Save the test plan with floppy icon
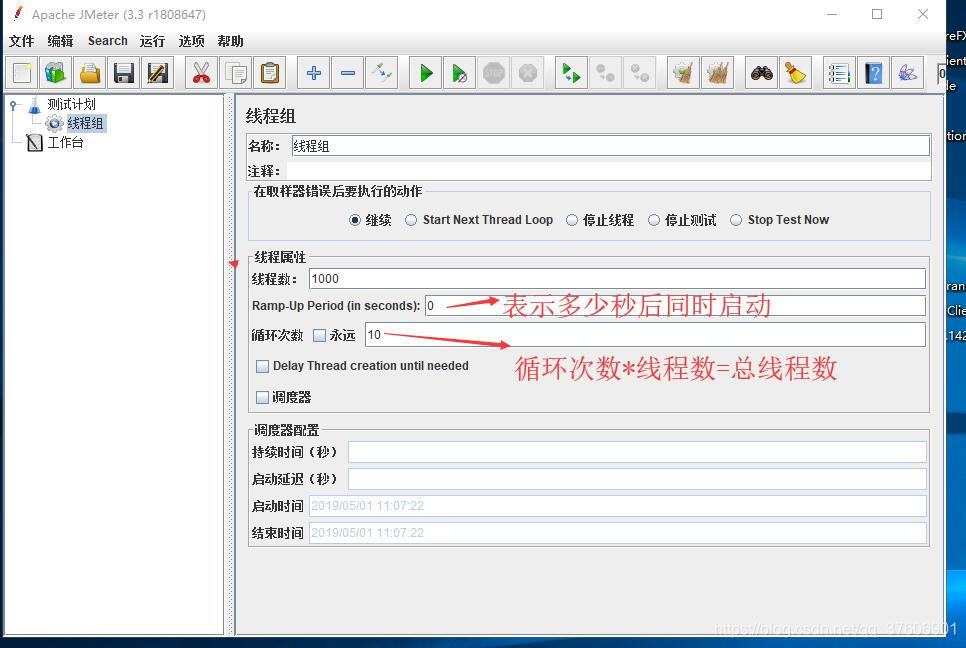Screen dimensions: 966x648 pyautogui.click(x=124, y=73)
